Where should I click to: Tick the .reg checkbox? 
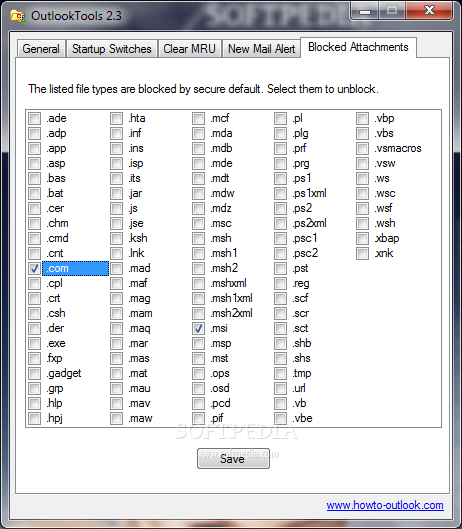point(280,283)
